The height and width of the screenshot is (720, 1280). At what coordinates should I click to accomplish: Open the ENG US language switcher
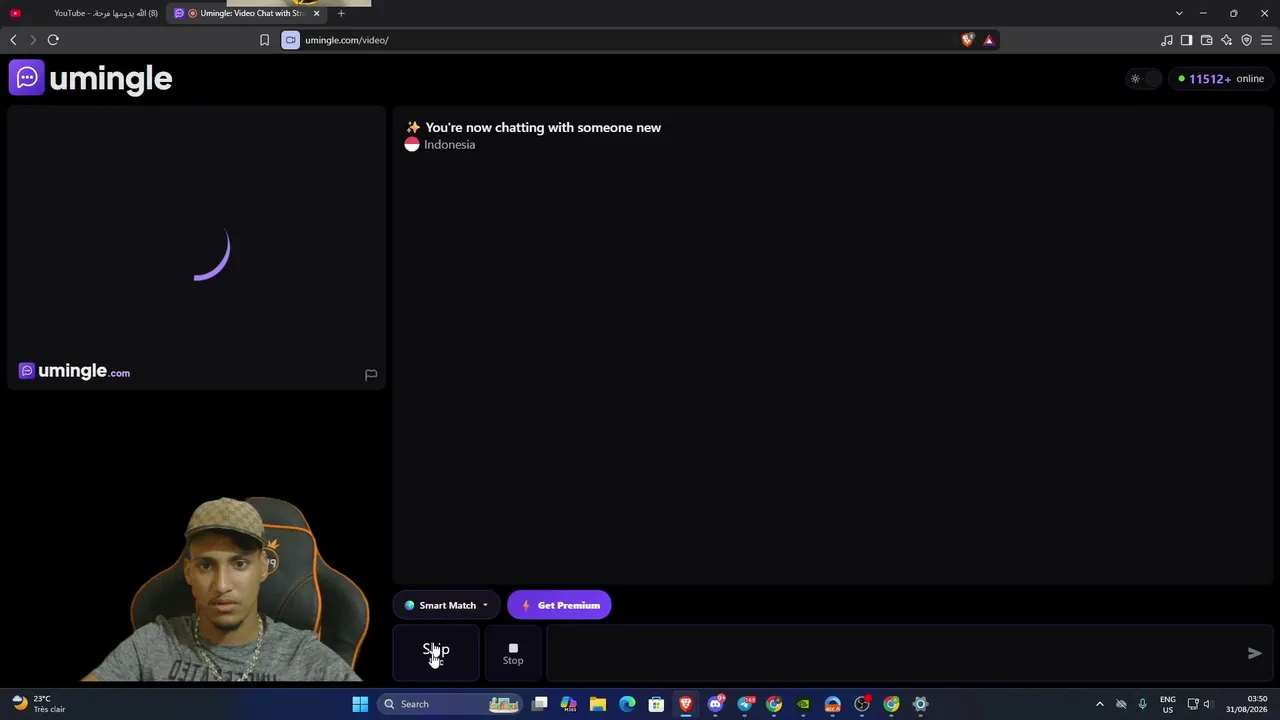click(1168, 704)
